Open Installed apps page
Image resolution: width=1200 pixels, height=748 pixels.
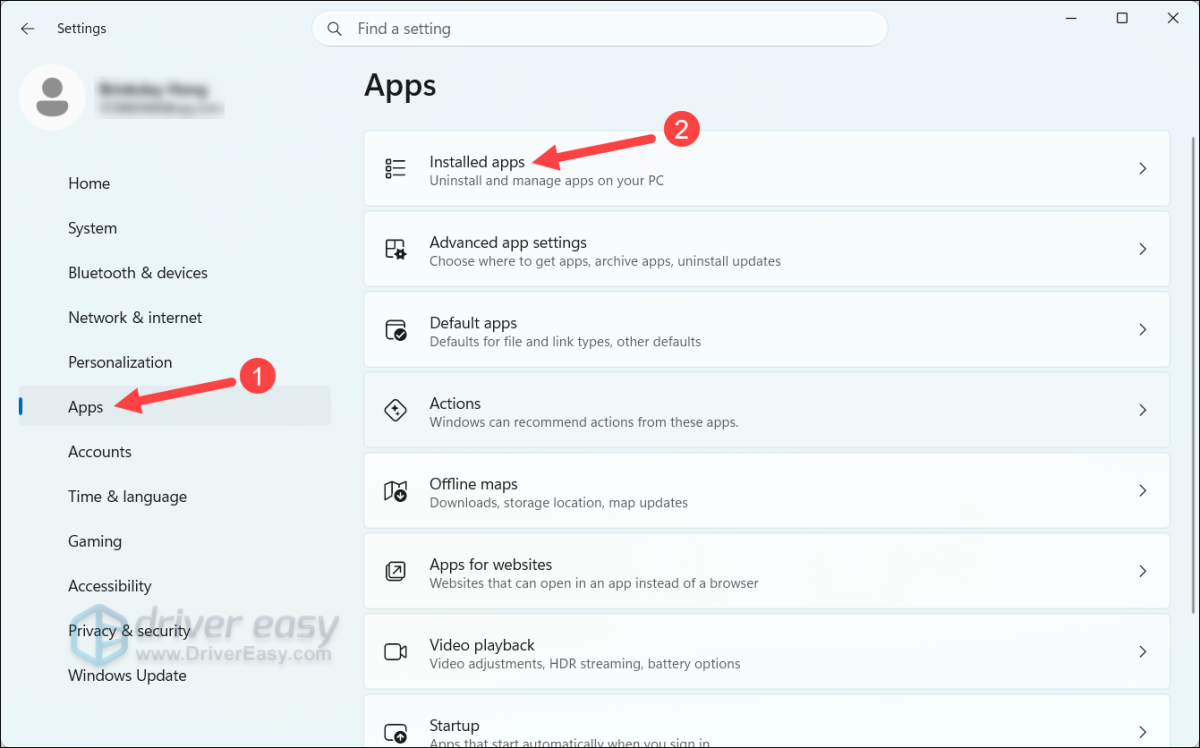(x=766, y=169)
